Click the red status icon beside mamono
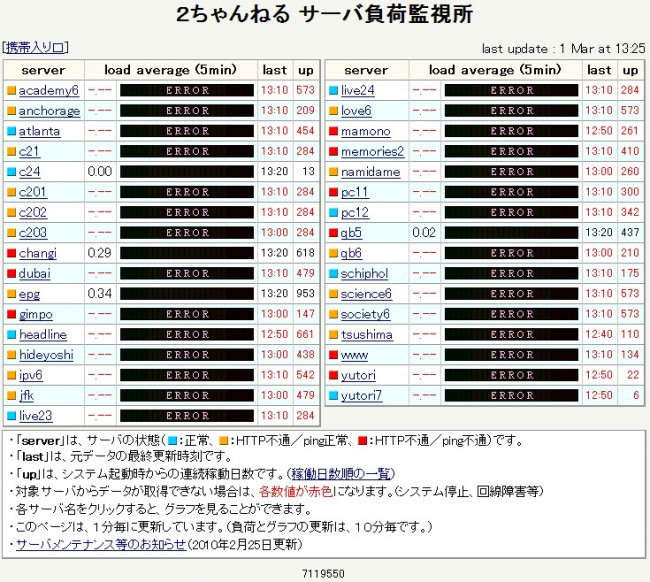 (333, 131)
